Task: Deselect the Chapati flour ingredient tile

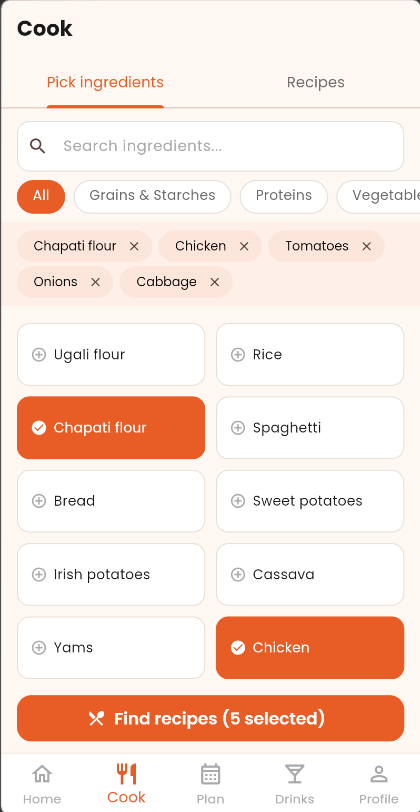Action: coord(111,428)
